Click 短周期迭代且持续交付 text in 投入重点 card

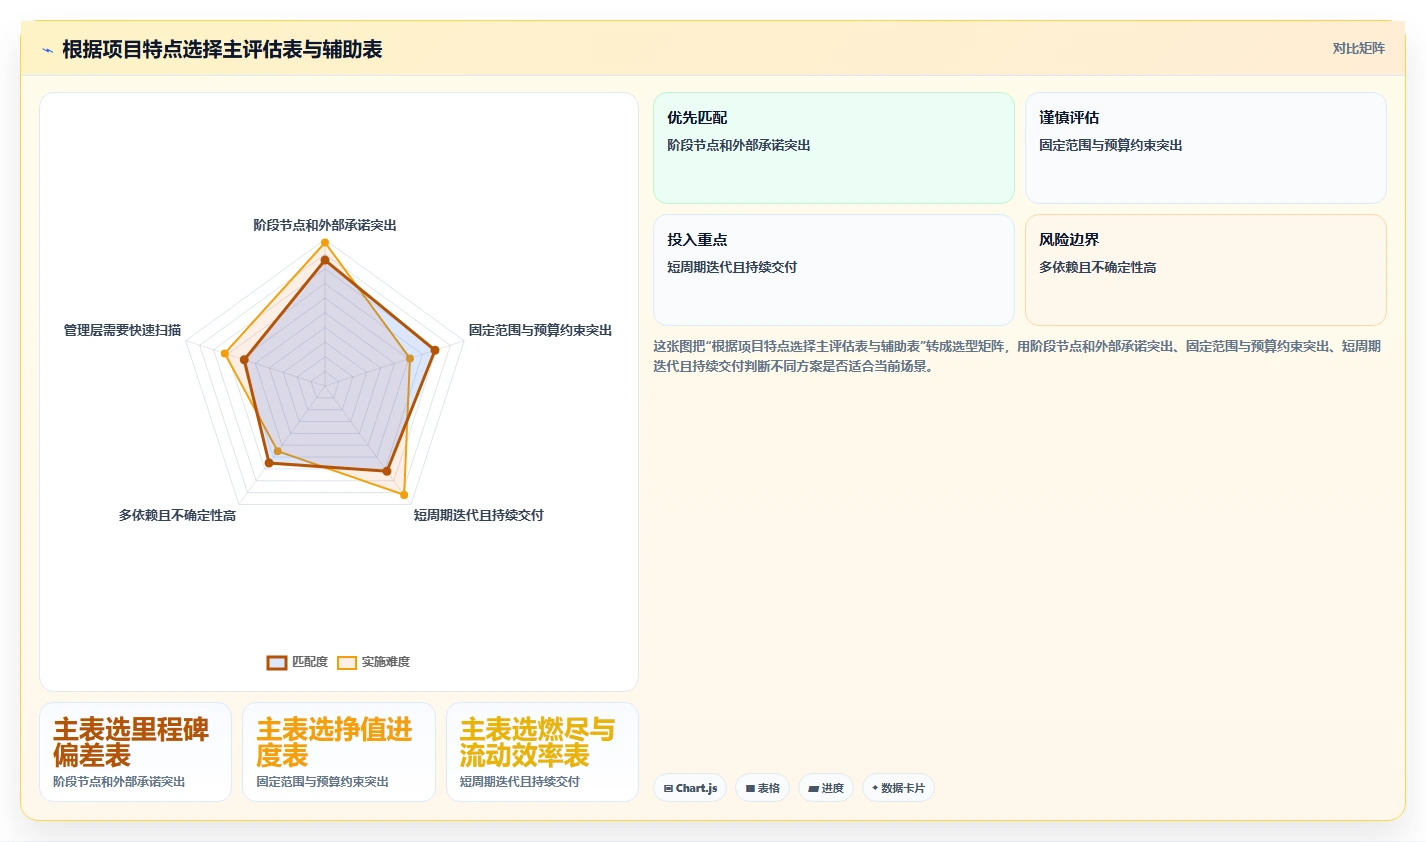click(732, 267)
